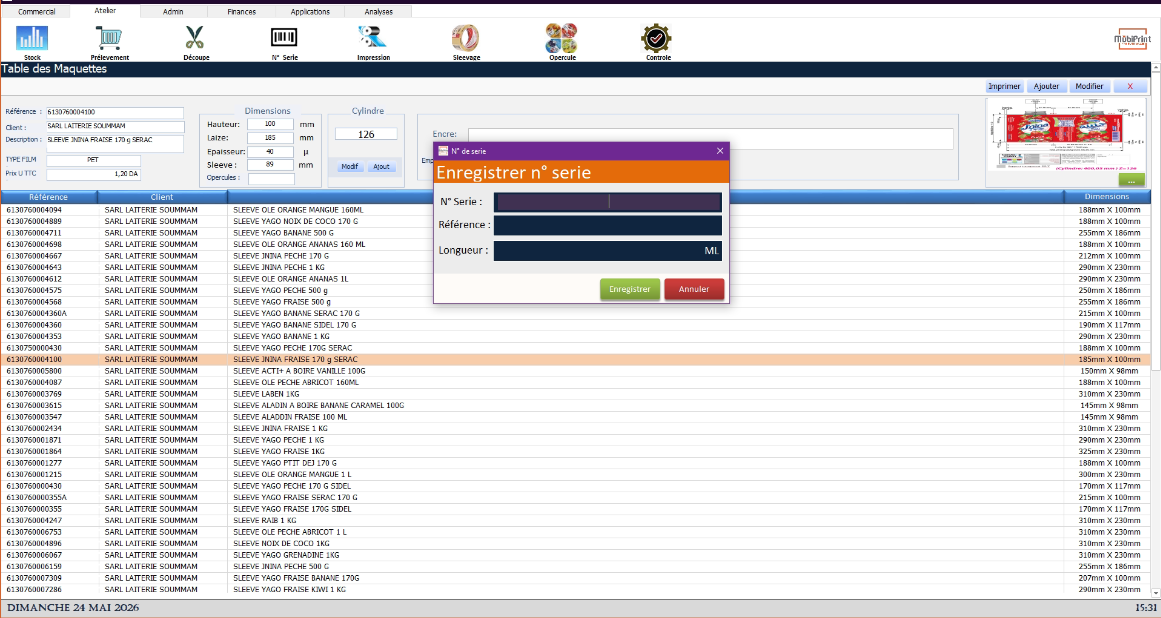
Task: Select row SLEEVE YAGO PTIT DEJ 170 G
Action: [576, 463]
